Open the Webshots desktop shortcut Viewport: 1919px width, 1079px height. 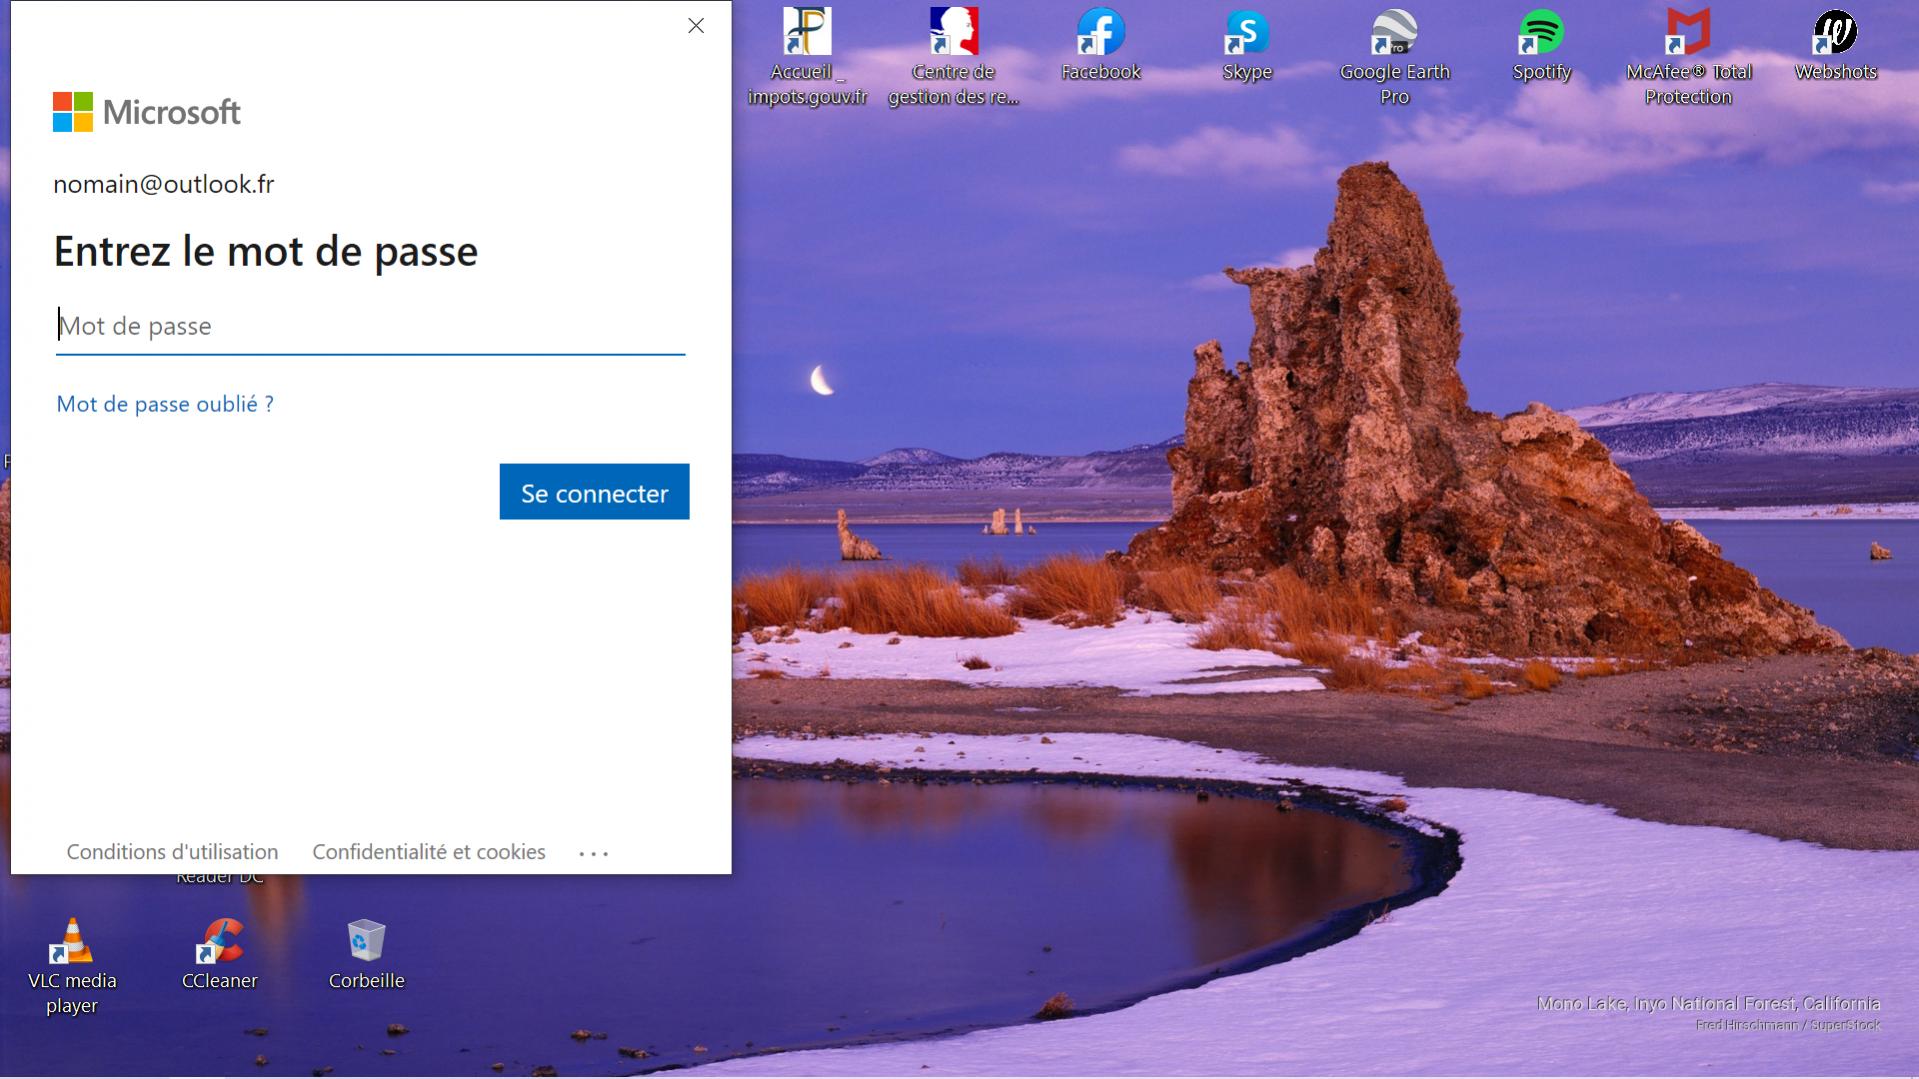point(1835,45)
